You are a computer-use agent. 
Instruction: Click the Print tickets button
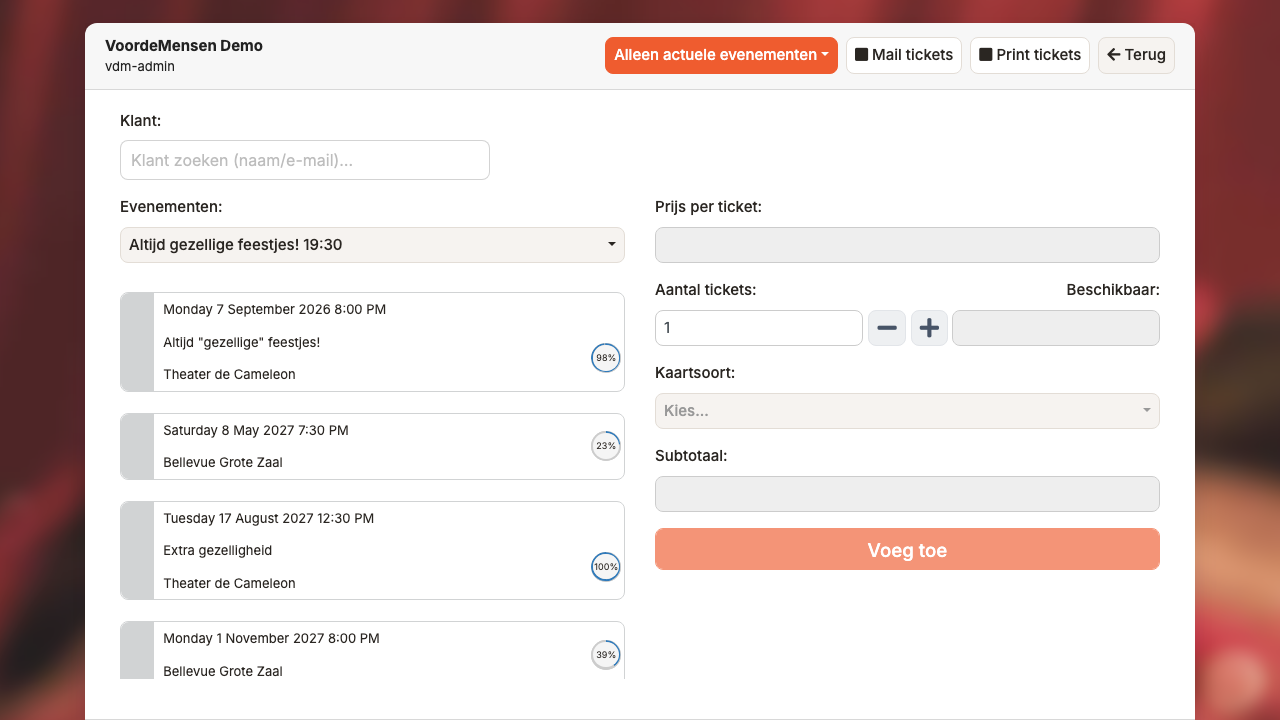(x=1030, y=55)
